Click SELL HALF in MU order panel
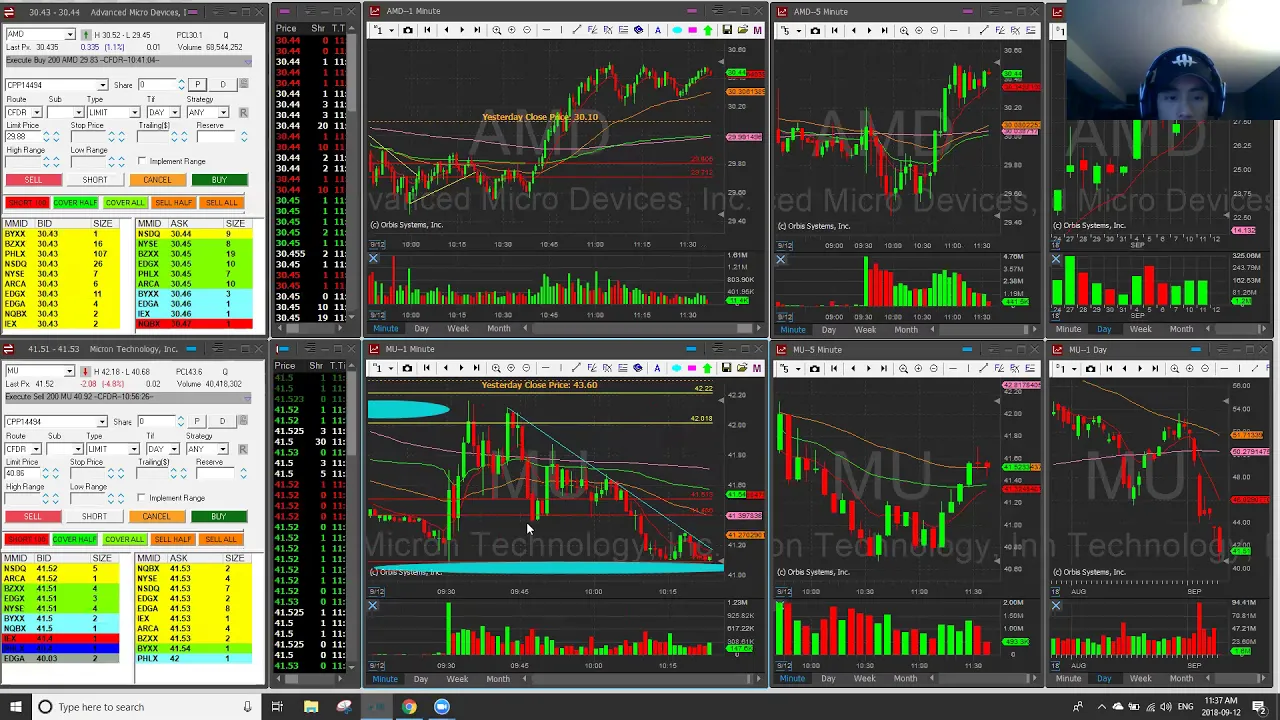Image resolution: width=1280 pixels, height=720 pixels. point(173,540)
